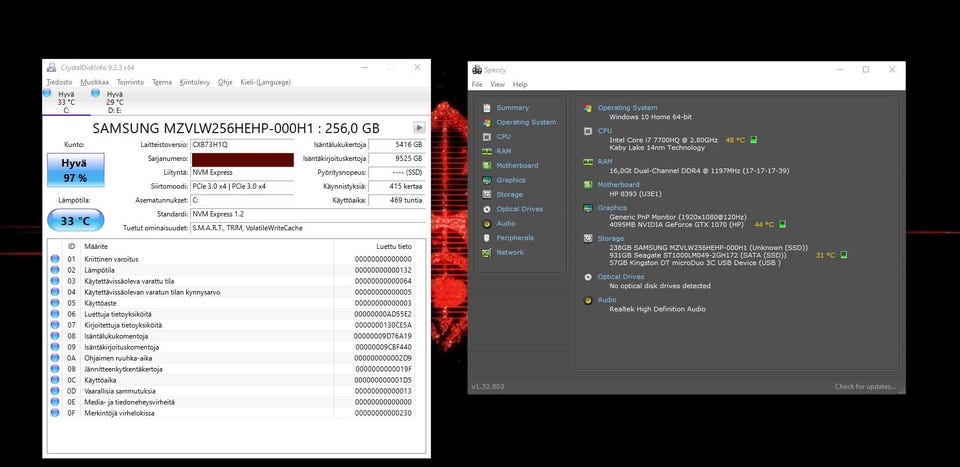
Task: Click the GPU 44 °C temperature indicator icon
Action: (x=783, y=225)
